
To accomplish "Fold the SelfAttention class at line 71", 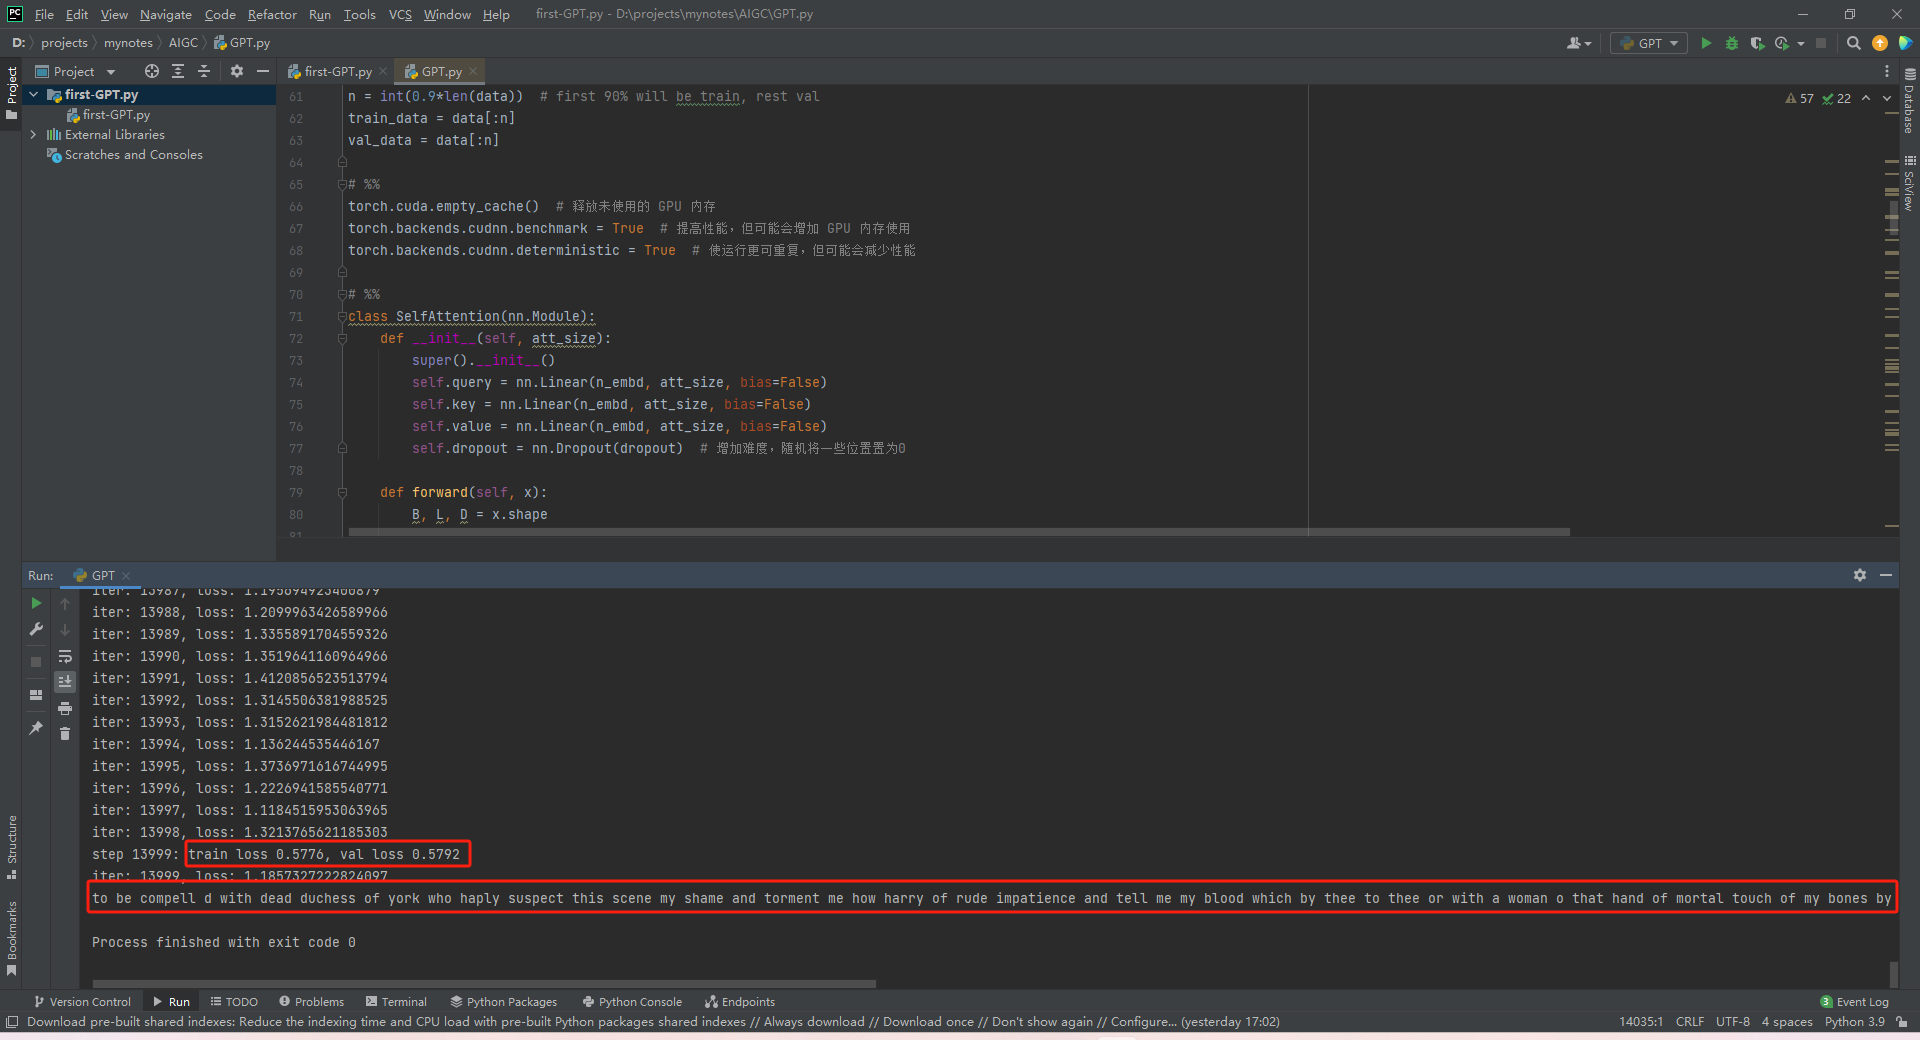I will click(342, 316).
